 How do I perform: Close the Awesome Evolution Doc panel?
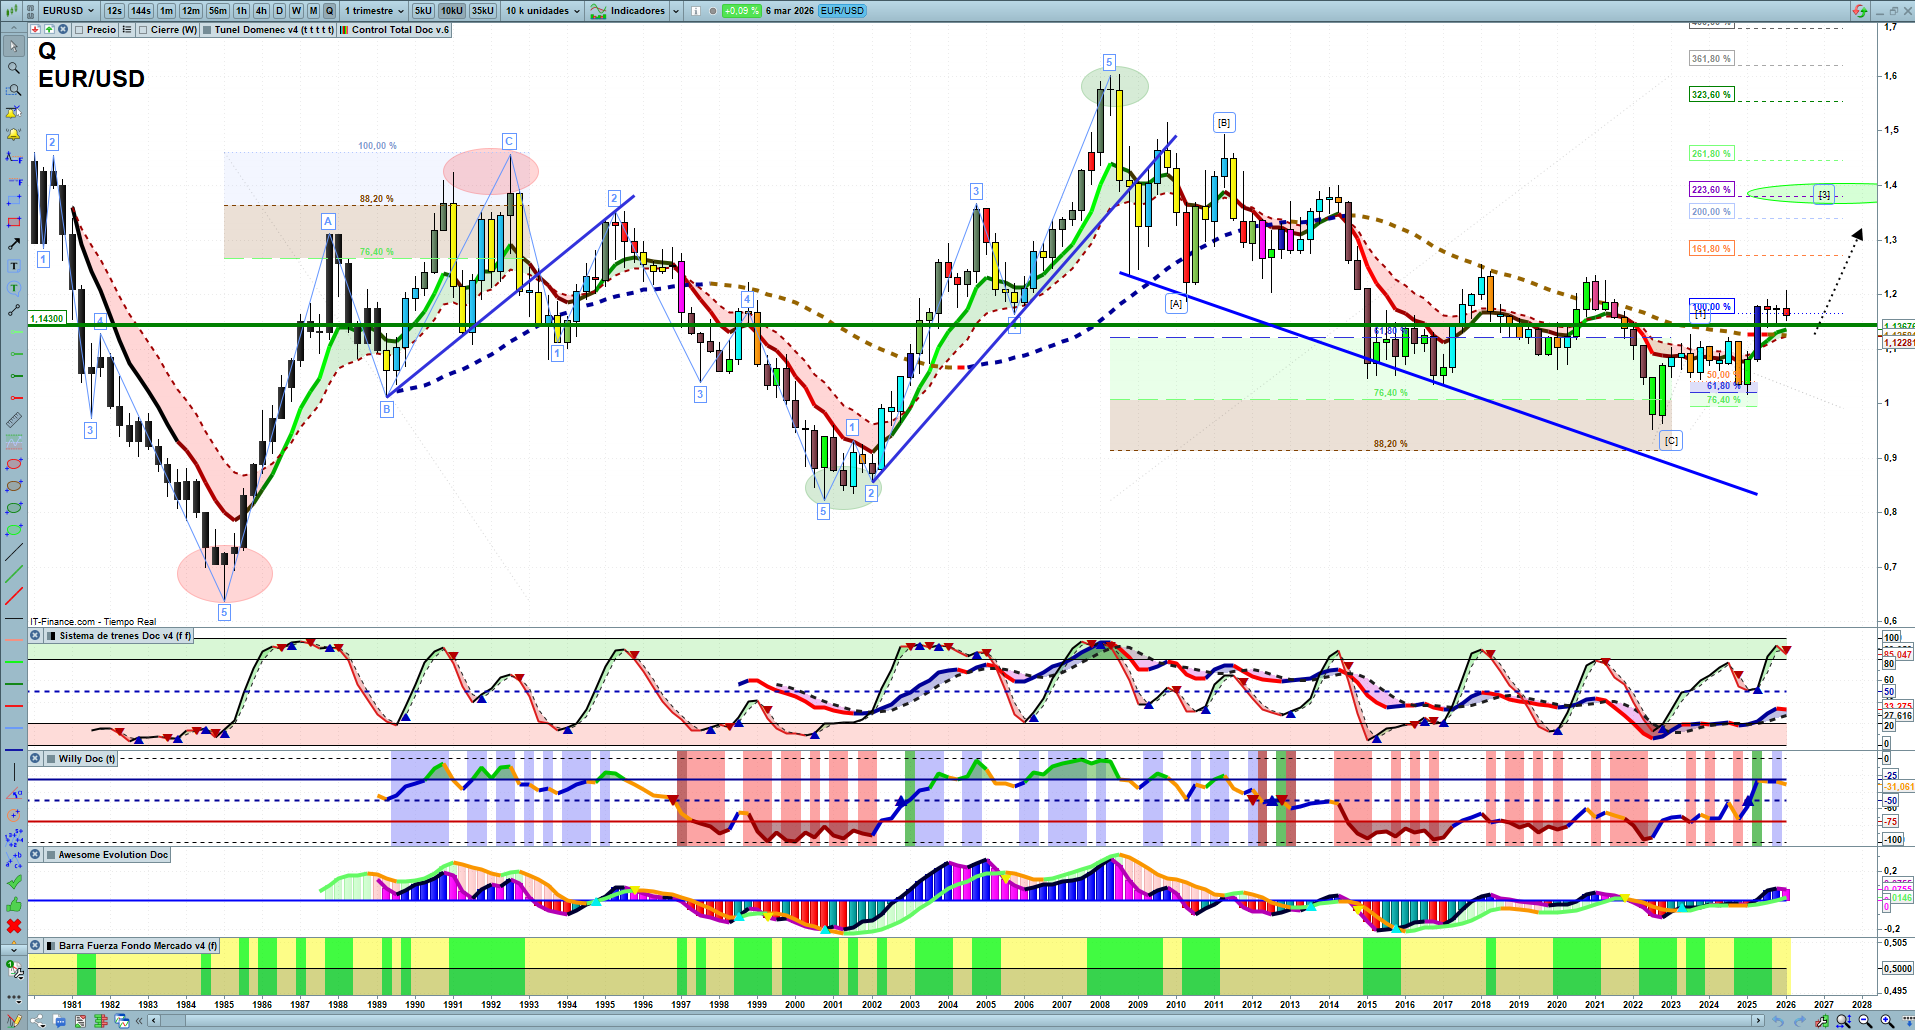point(36,855)
